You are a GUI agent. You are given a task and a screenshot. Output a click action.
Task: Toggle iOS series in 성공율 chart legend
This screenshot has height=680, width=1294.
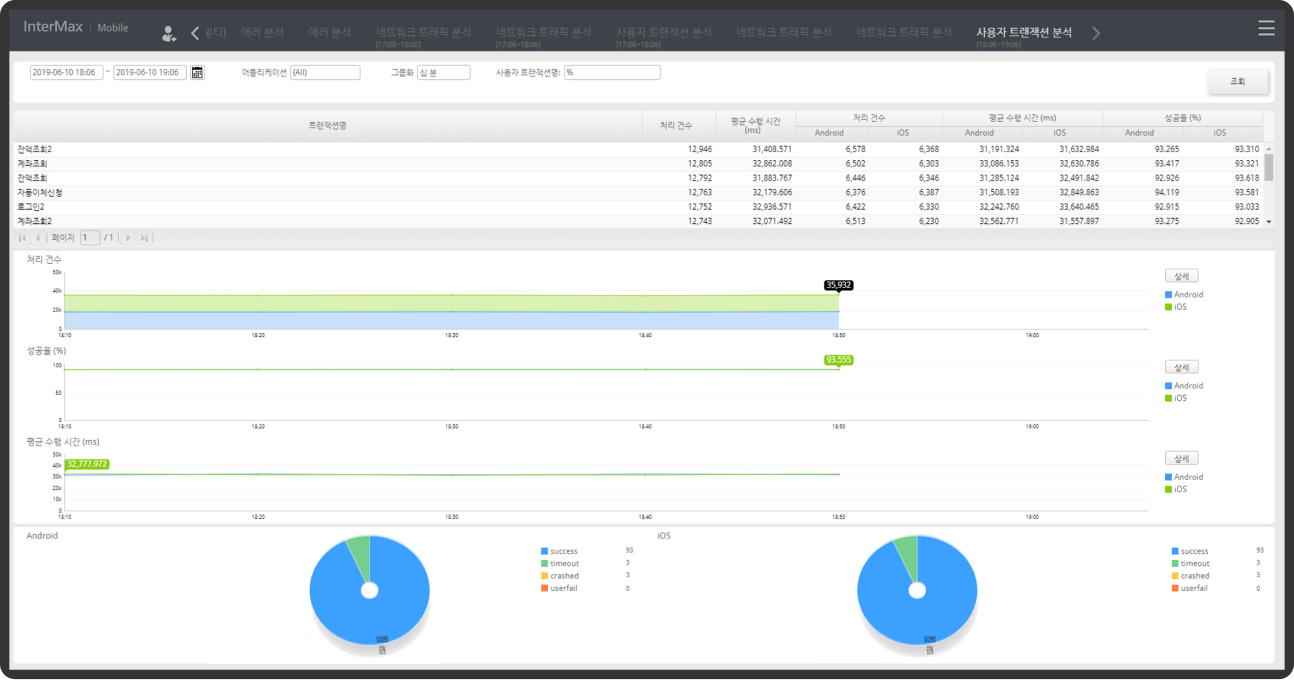(1180, 398)
